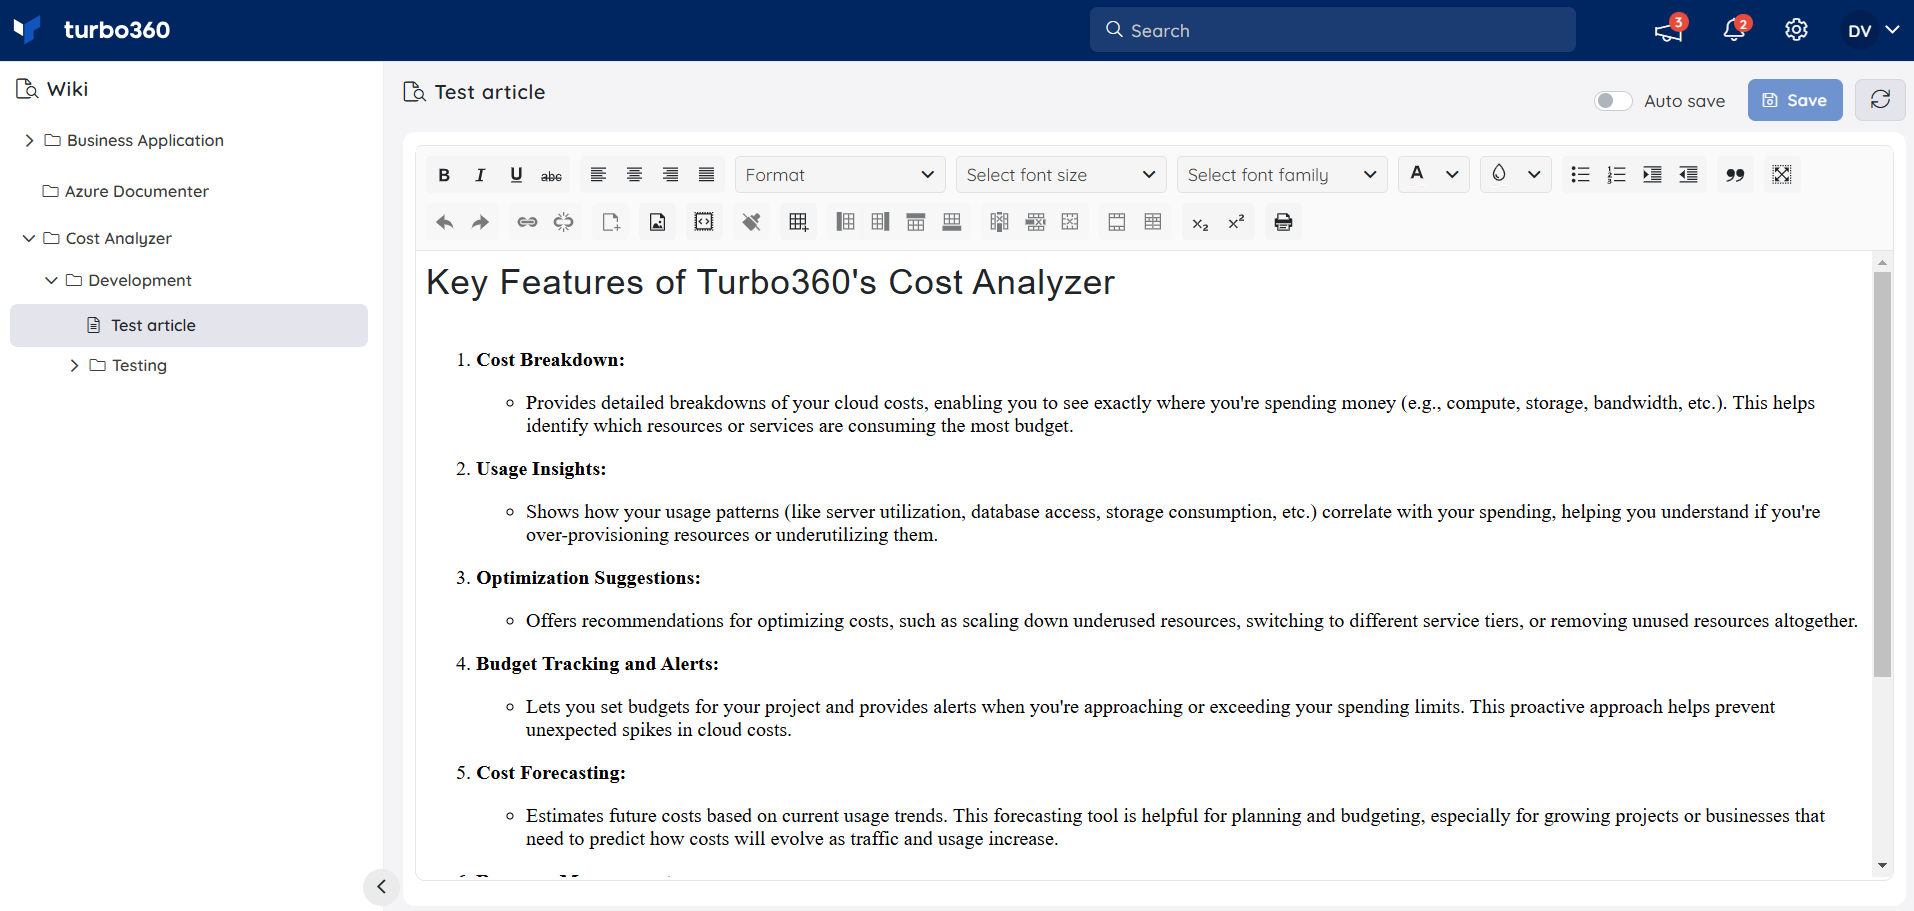Image resolution: width=1914 pixels, height=911 pixels.
Task: Add table row above
Action: pyautogui.click(x=916, y=222)
